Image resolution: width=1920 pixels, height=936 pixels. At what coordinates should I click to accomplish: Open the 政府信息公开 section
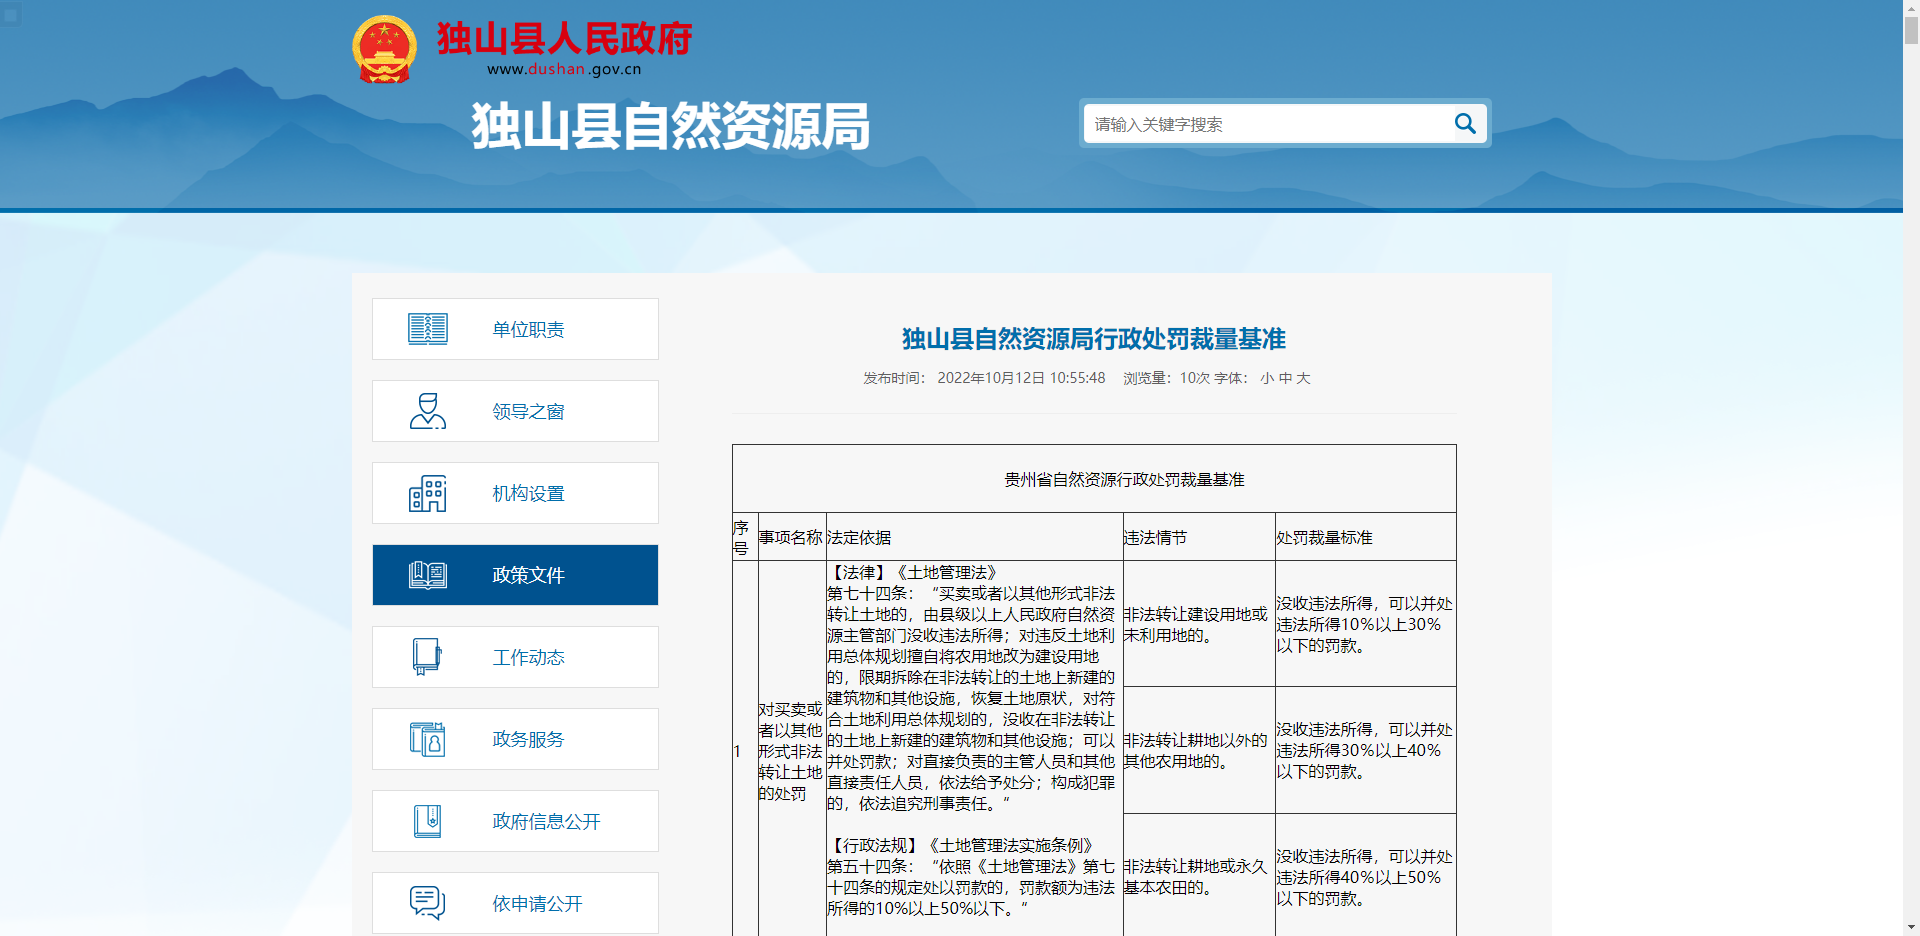coord(546,822)
